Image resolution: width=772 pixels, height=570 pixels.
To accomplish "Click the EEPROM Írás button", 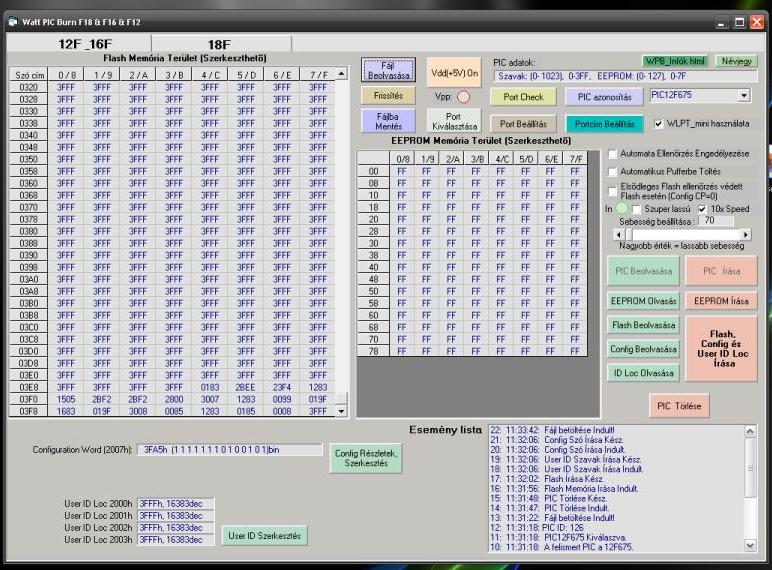I will pyautogui.click(x=721, y=301).
